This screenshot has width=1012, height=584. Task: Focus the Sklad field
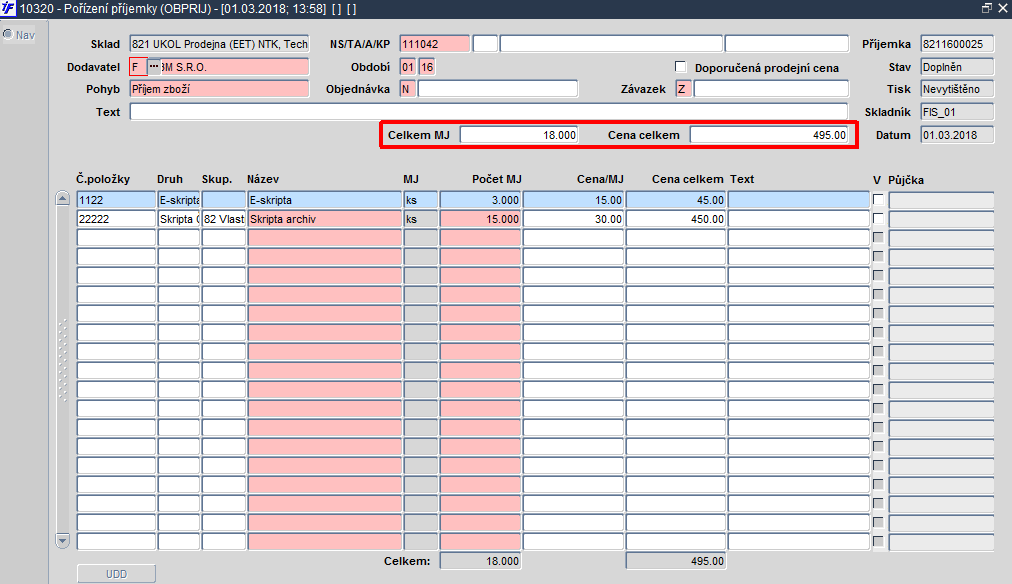219,44
